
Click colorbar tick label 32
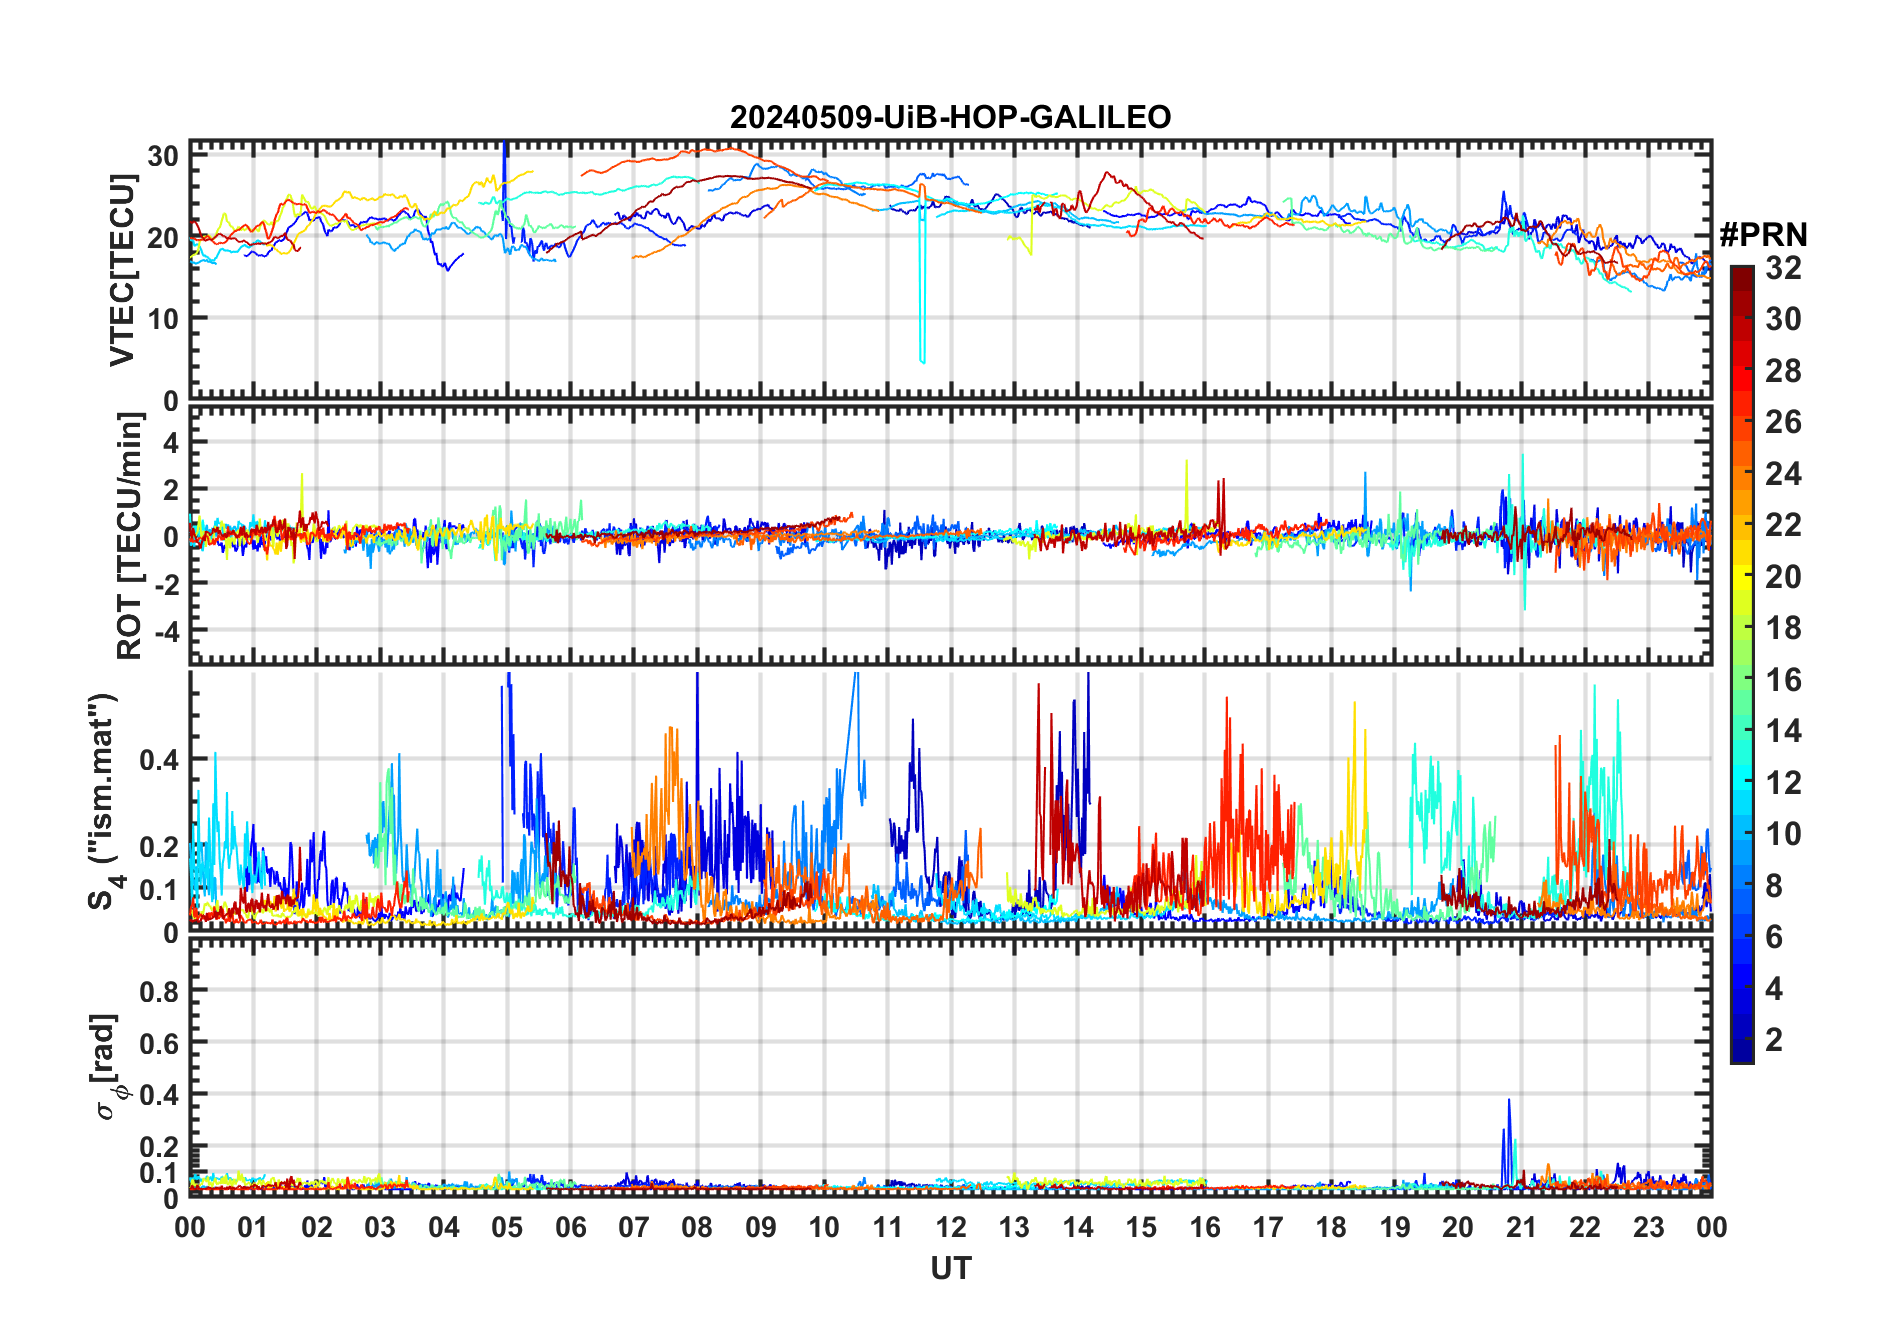[x=1783, y=268]
